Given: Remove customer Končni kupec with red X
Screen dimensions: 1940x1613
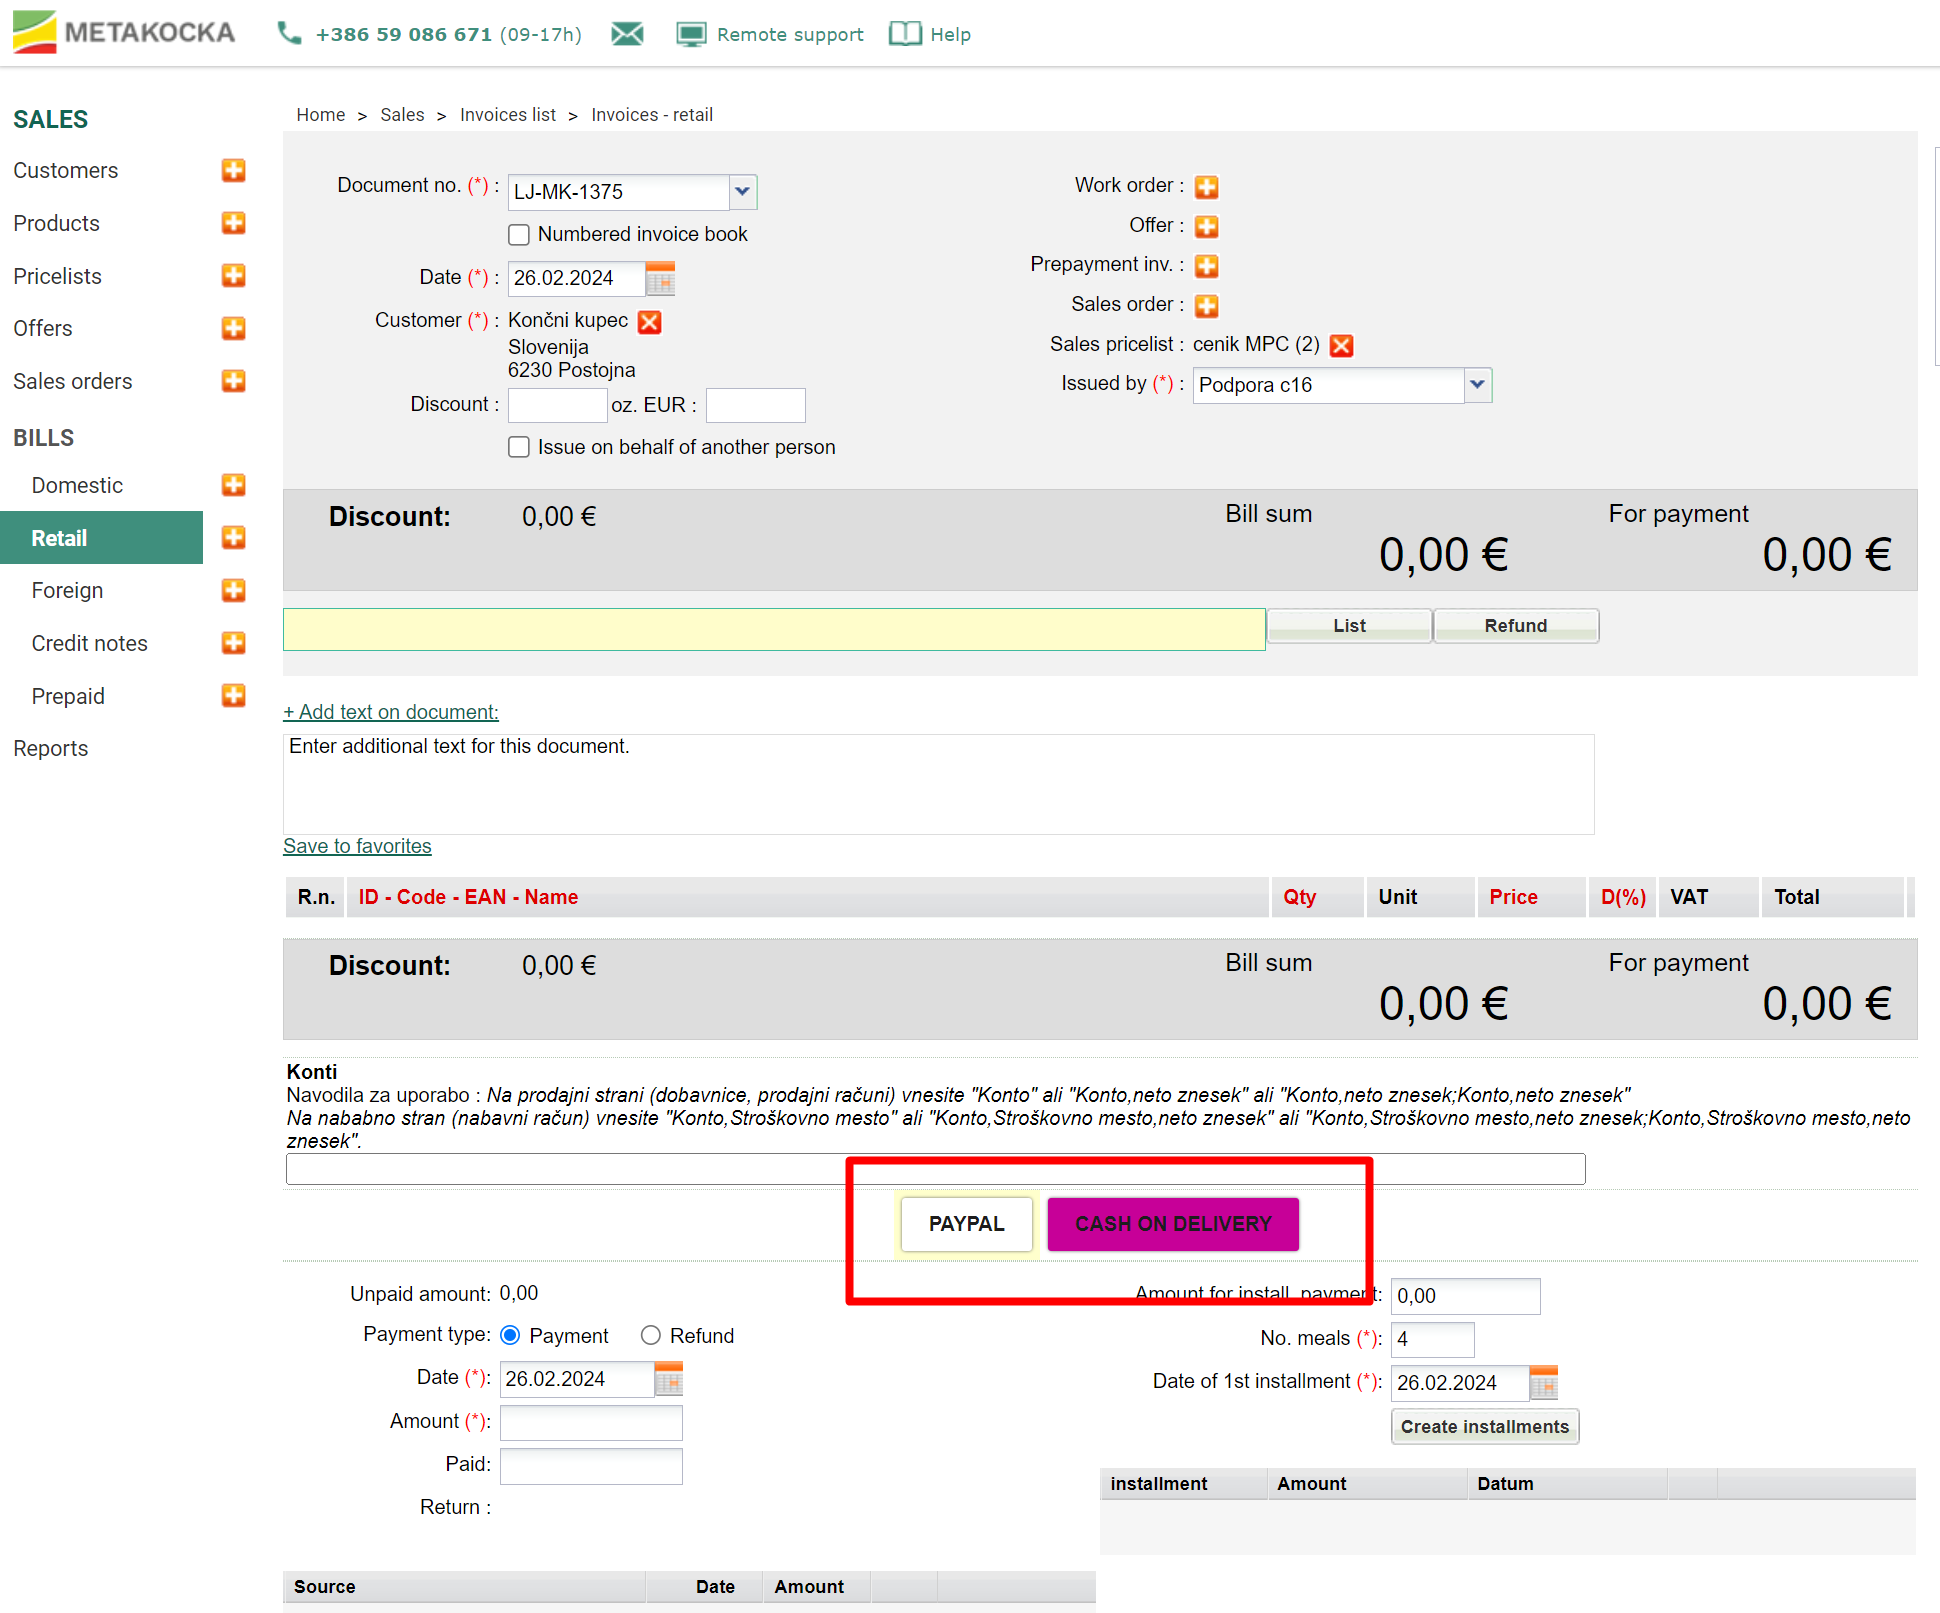Looking at the screenshot, I should pos(650,322).
